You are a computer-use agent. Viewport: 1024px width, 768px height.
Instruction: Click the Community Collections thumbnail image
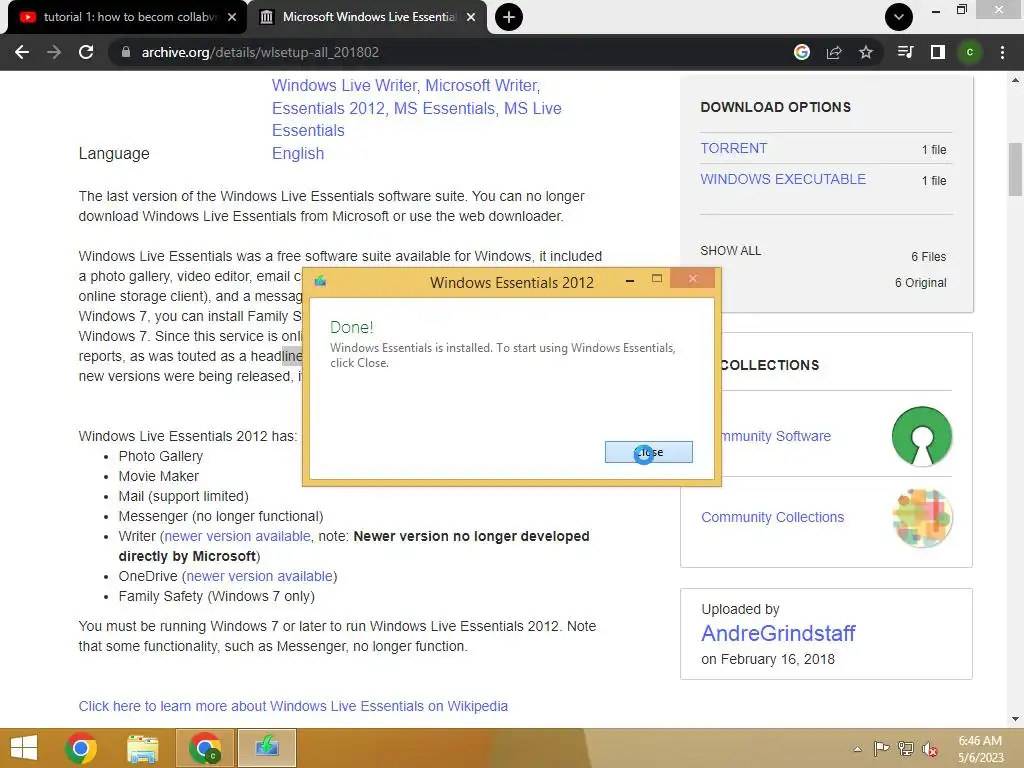tap(922, 518)
